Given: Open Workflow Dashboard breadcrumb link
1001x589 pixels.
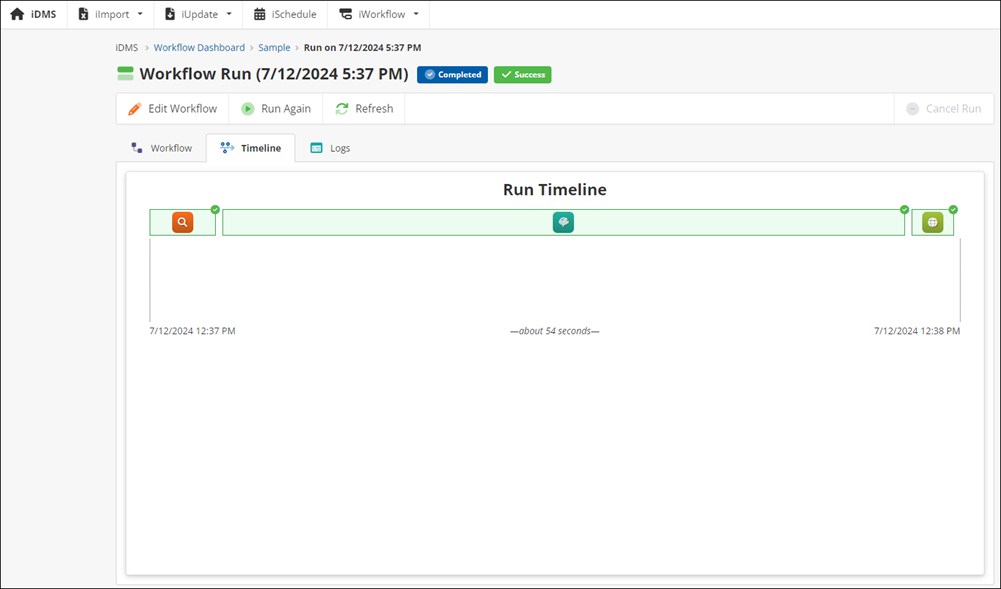Looking at the screenshot, I should click(x=199, y=47).
